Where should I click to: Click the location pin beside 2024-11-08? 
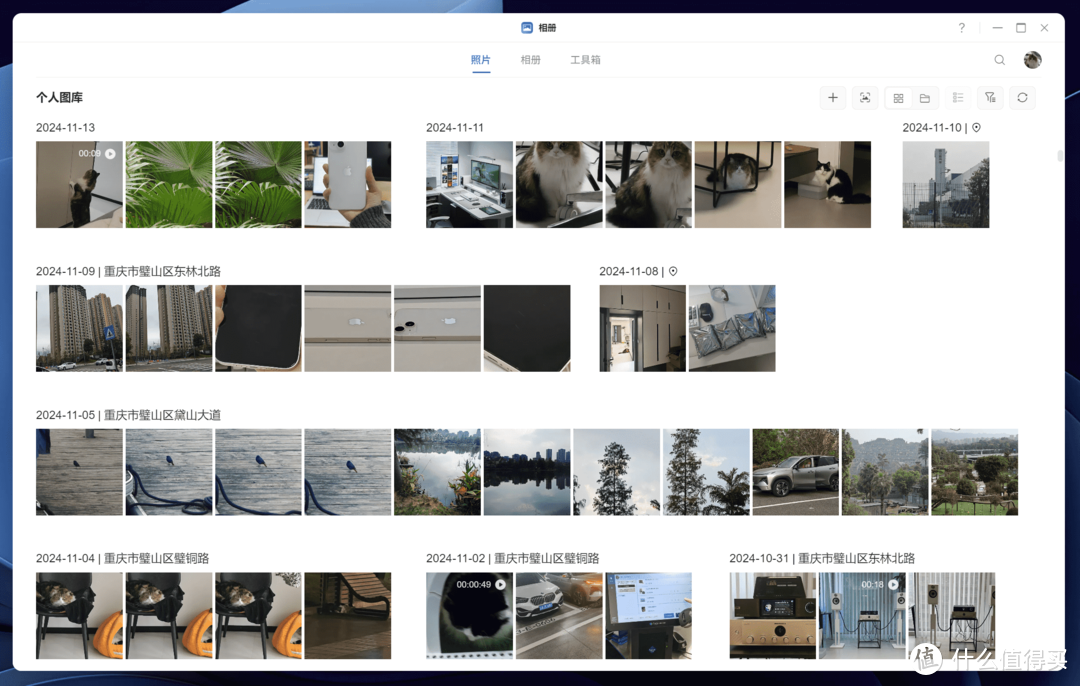tap(673, 272)
